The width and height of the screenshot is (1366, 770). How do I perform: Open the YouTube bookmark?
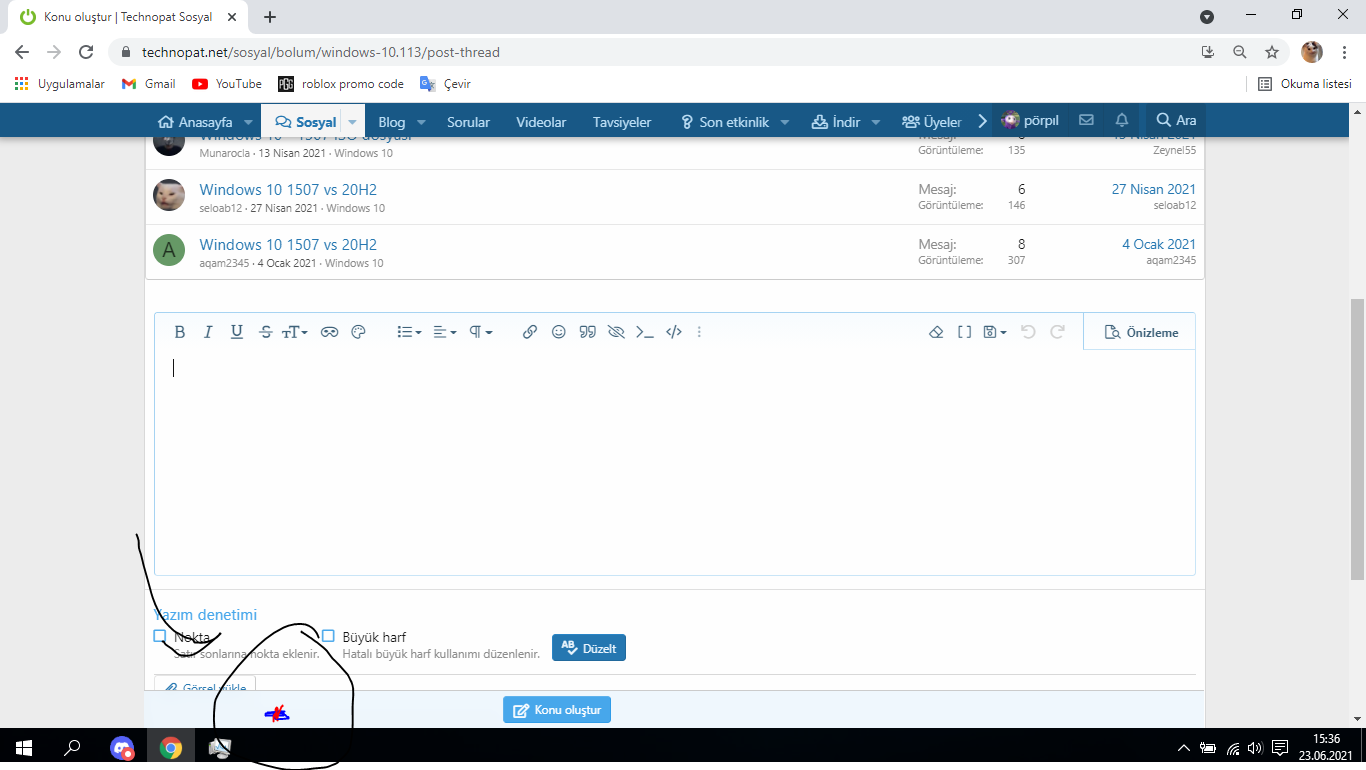pyautogui.click(x=227, y=84)
